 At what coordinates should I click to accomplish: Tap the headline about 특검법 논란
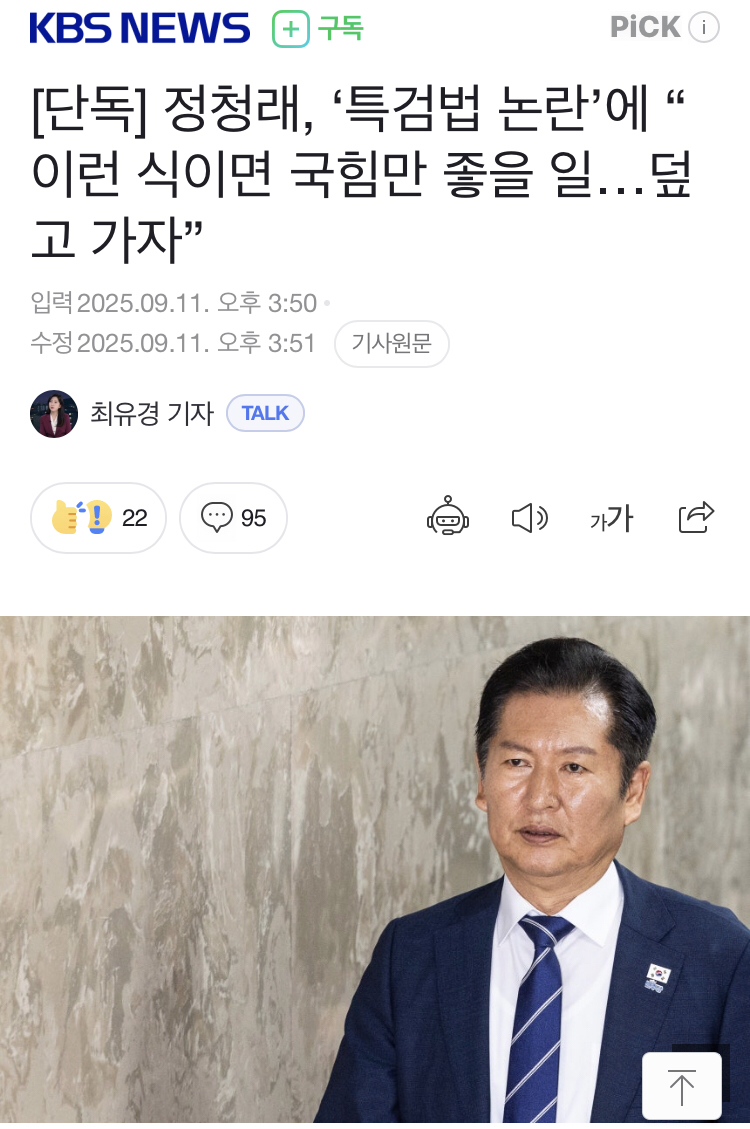coord(360,174)
